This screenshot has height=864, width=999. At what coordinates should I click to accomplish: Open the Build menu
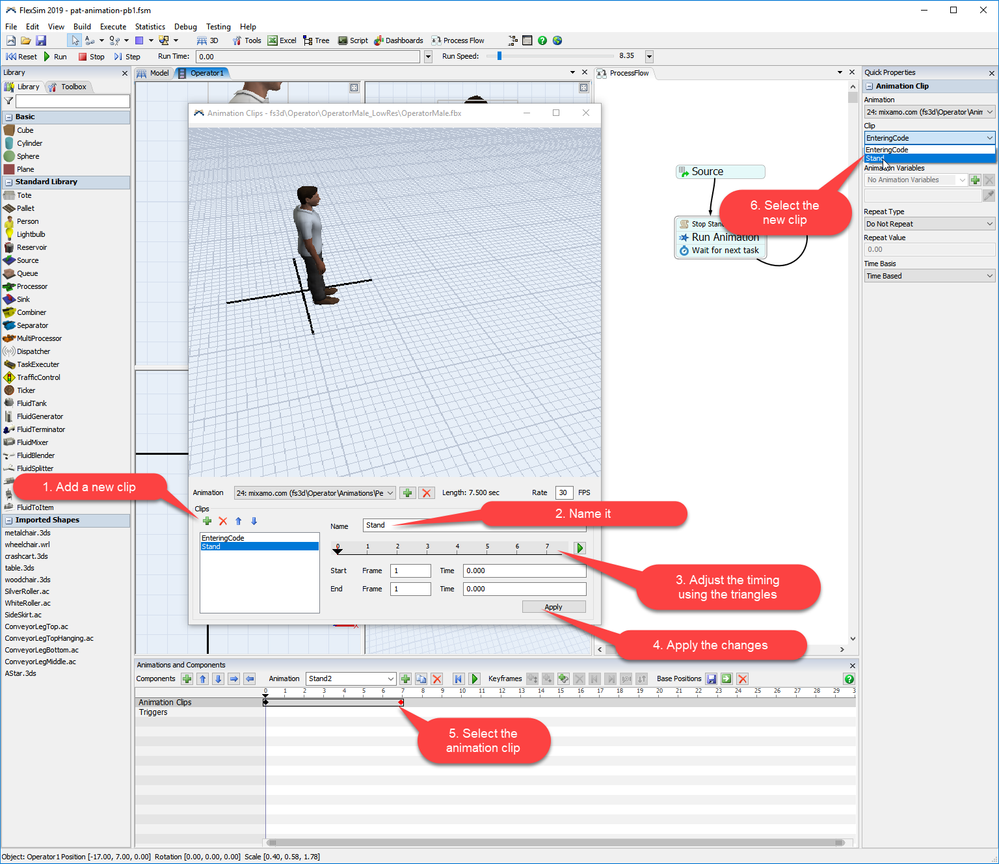(x=82, y=27)
